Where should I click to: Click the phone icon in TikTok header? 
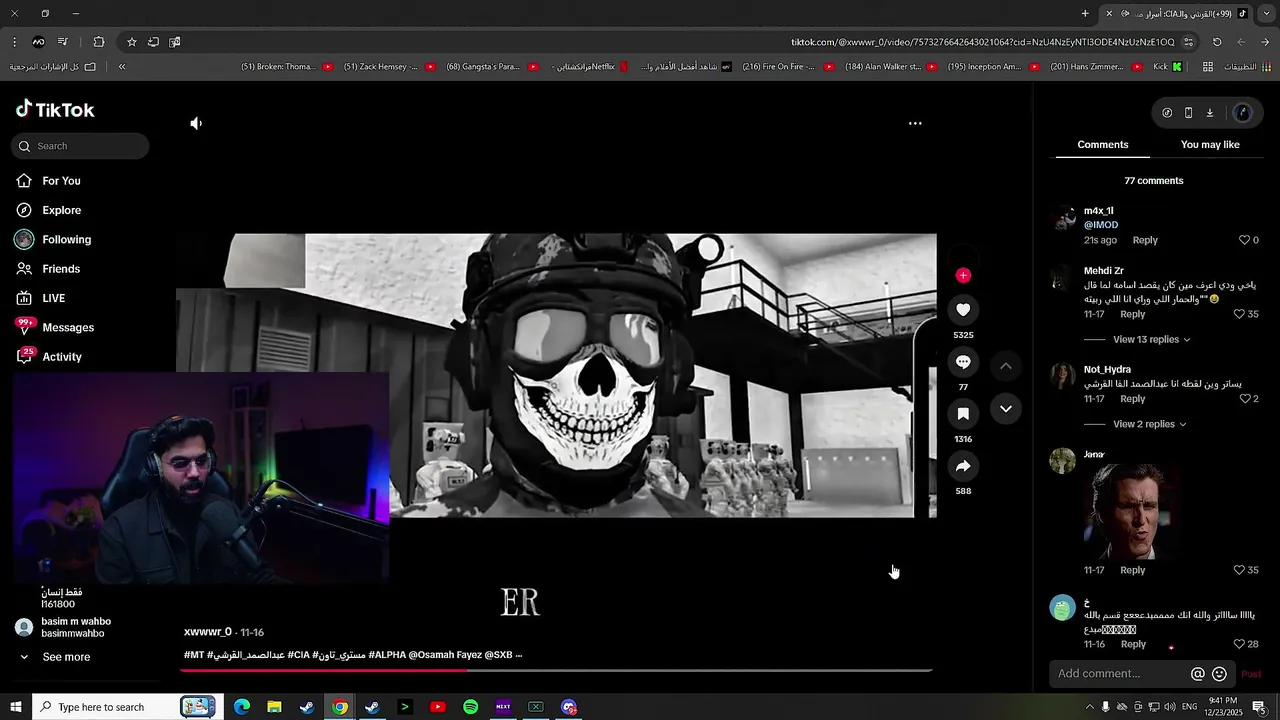point(1188,113)
